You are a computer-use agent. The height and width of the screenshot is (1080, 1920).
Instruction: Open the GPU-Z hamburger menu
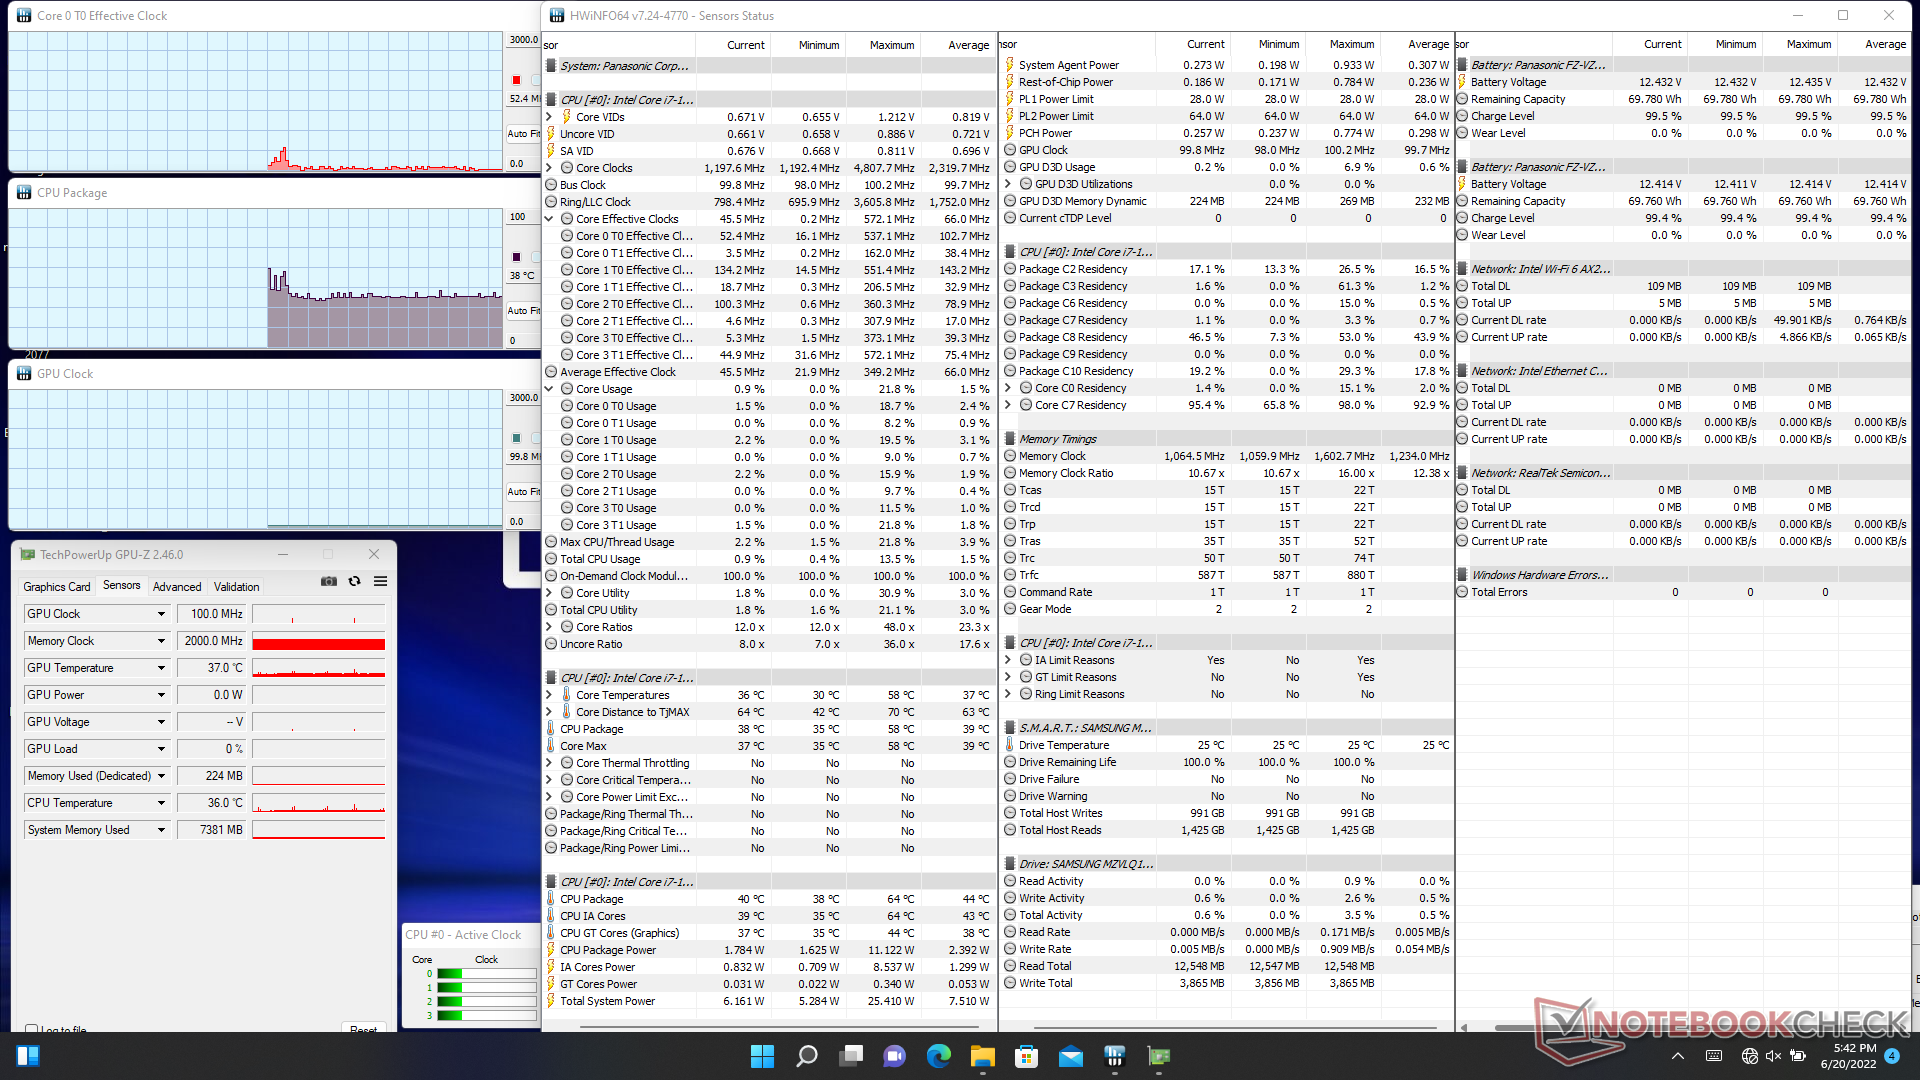pyautogui.click(x=380, y=582)
